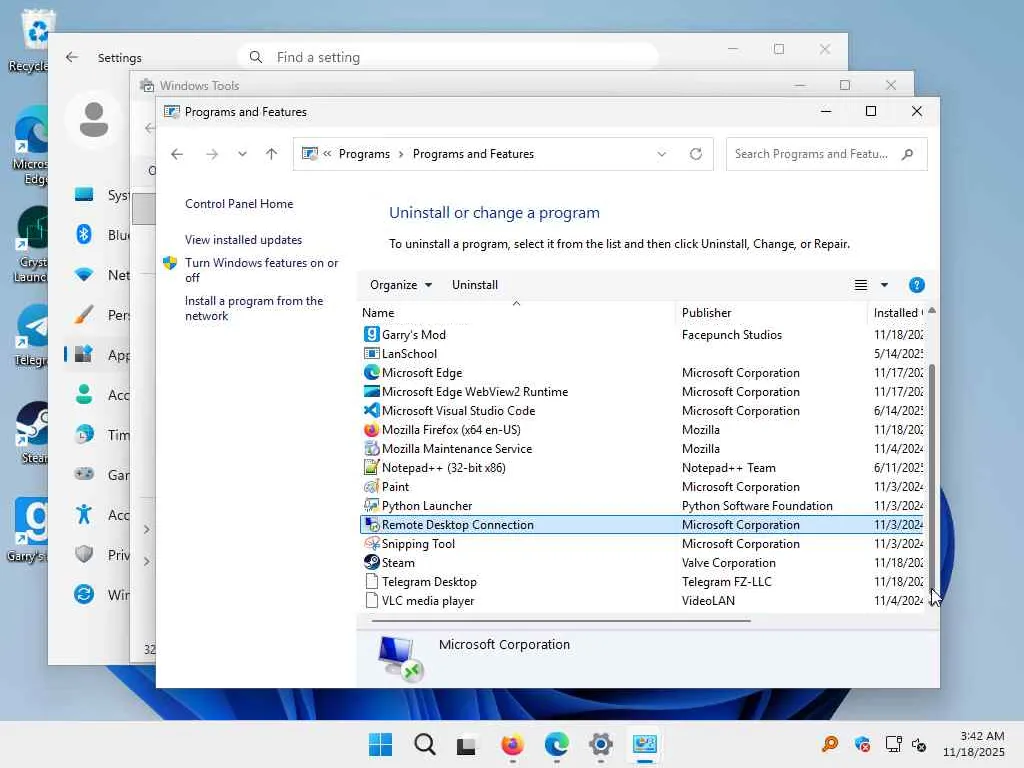Select the Valve Corporation publisher cell
The width and height of the screenshot is (1024, 768).
pos(728,562)
